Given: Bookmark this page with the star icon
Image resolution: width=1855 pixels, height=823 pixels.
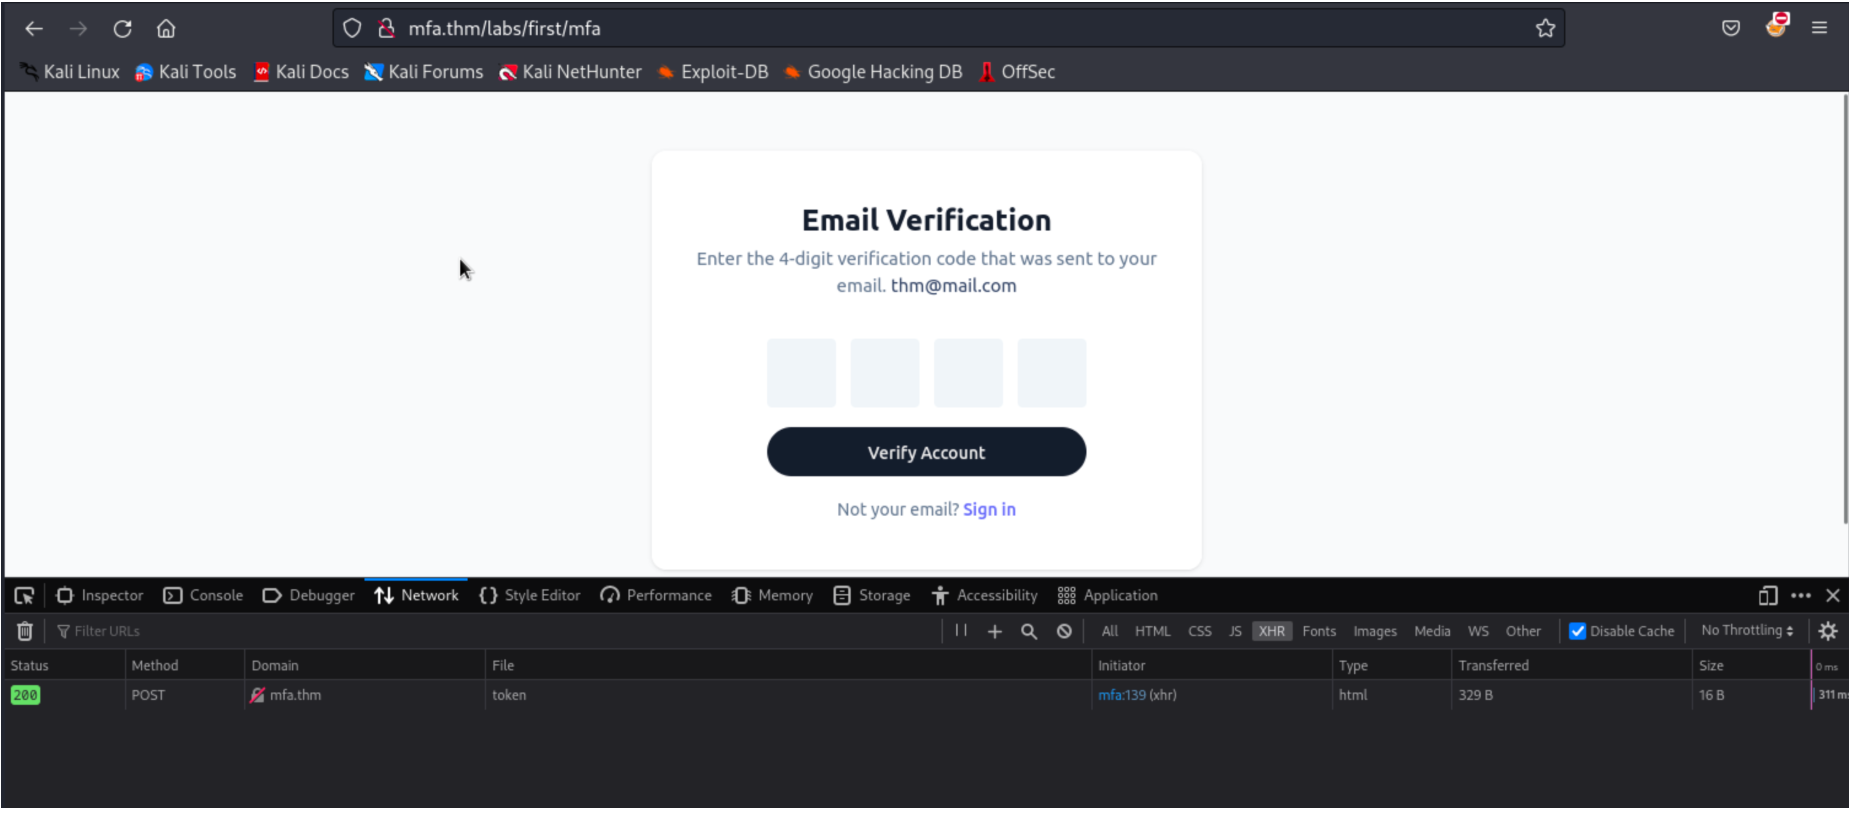Looking at the screenshot, I should (x=1545, y=29).
